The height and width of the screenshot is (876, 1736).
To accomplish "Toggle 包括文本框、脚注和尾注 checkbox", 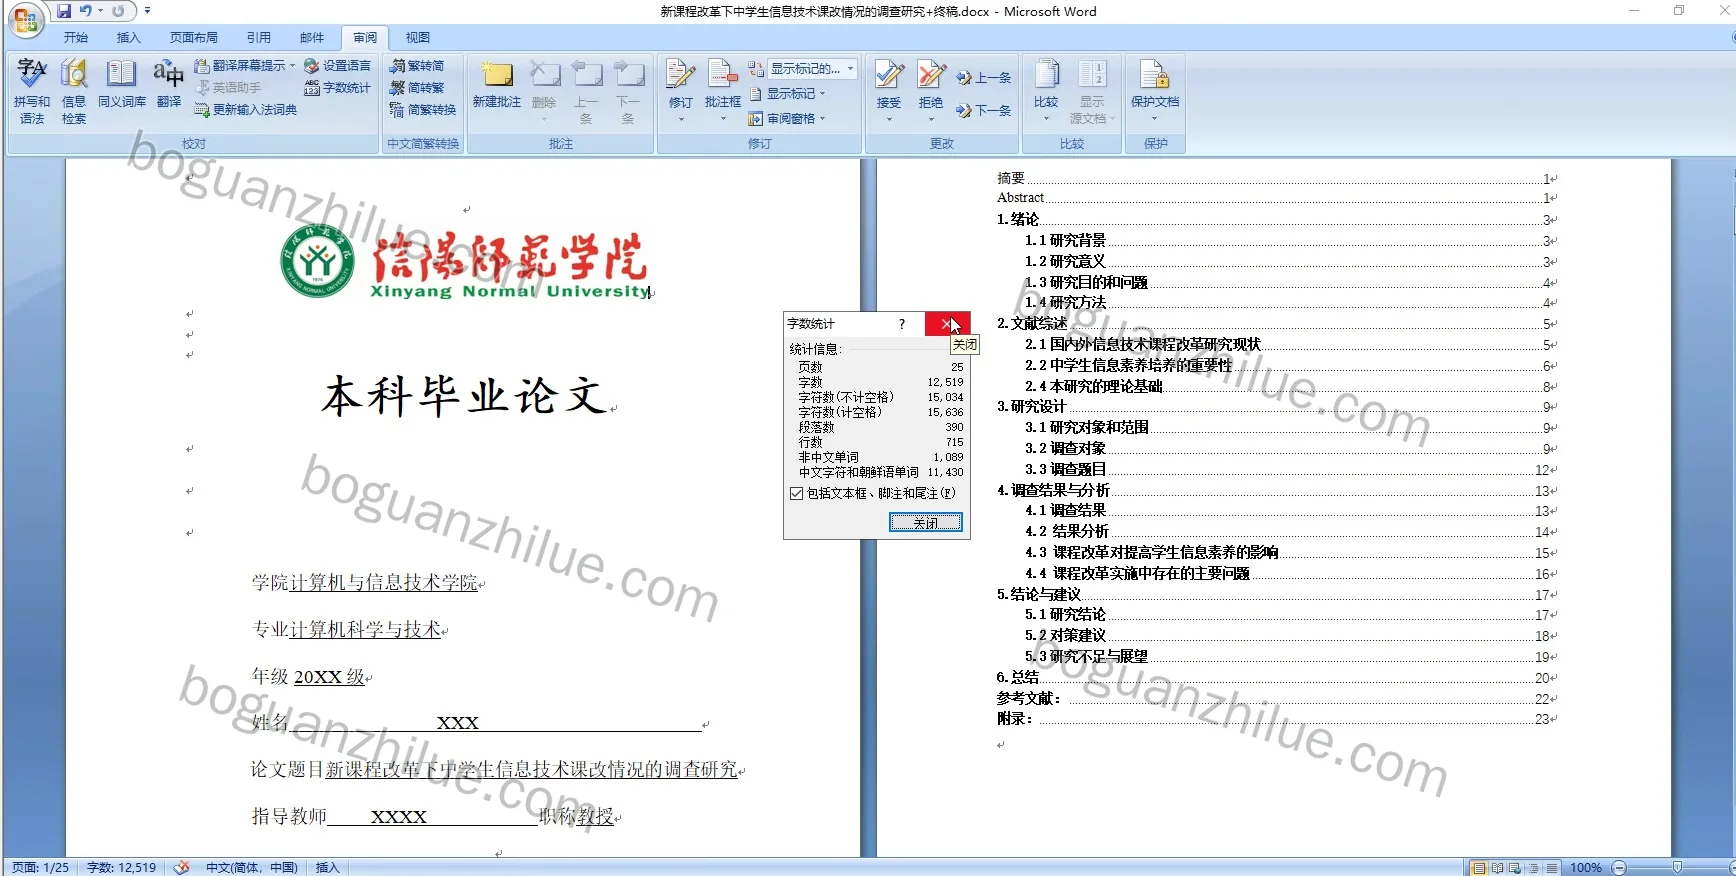I will coord(797,493).
